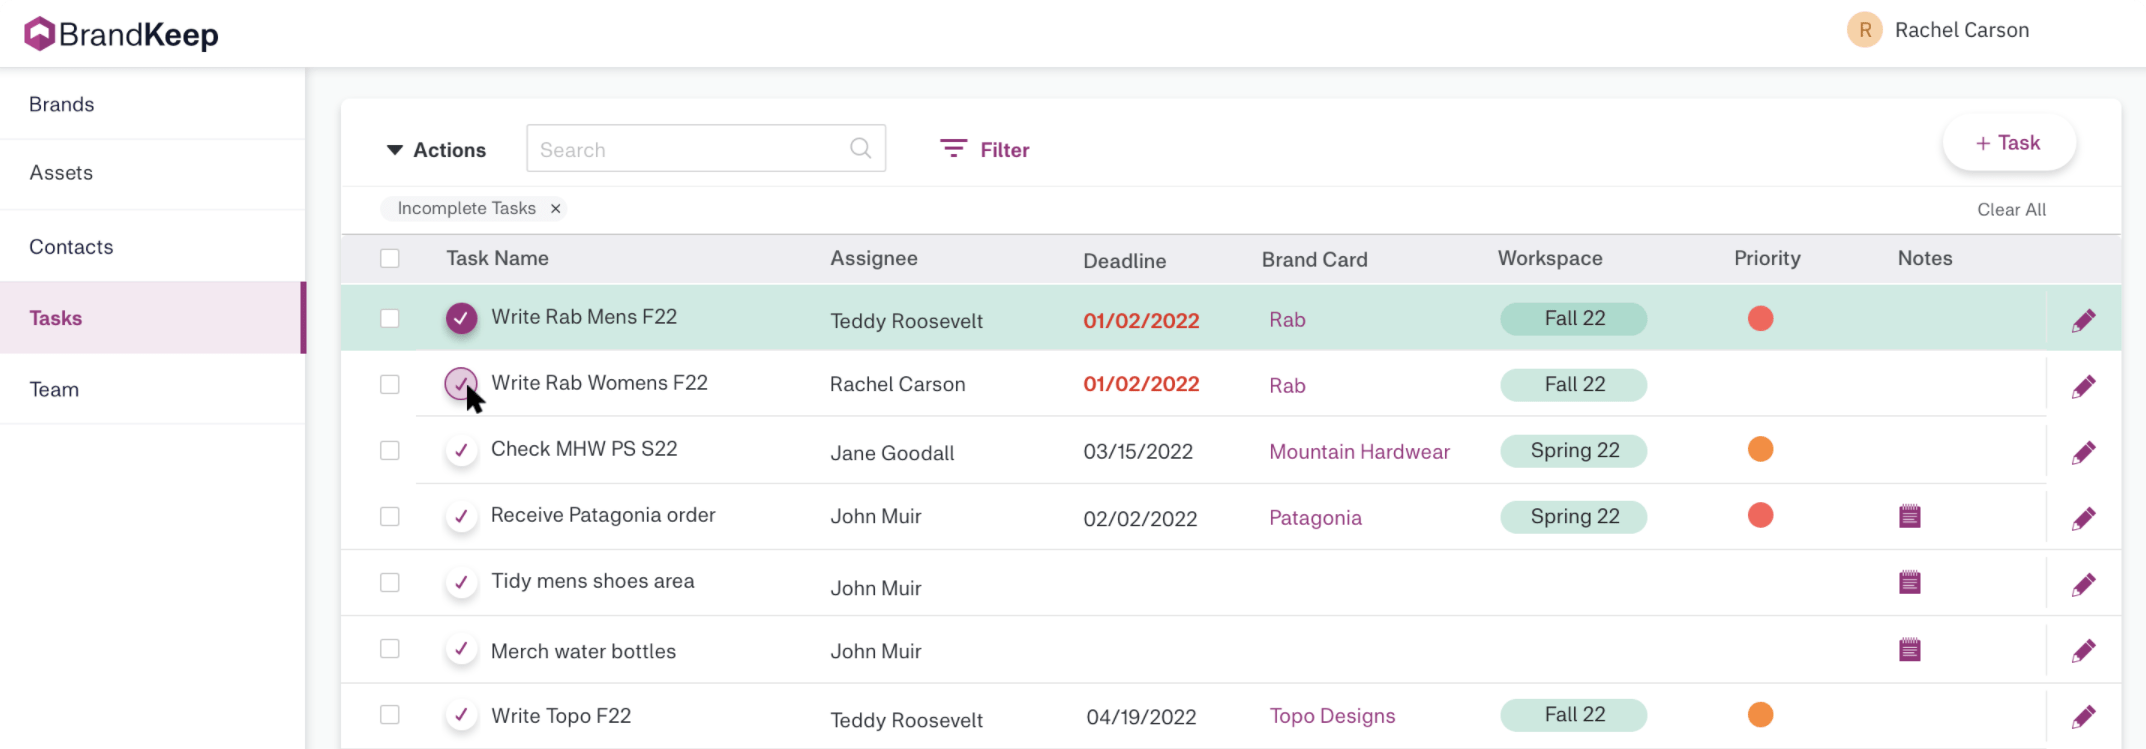Viewport: 2146px width, 749px height.
Task: Mark Merch water bottles complete
Action: [x=461, y=649]
